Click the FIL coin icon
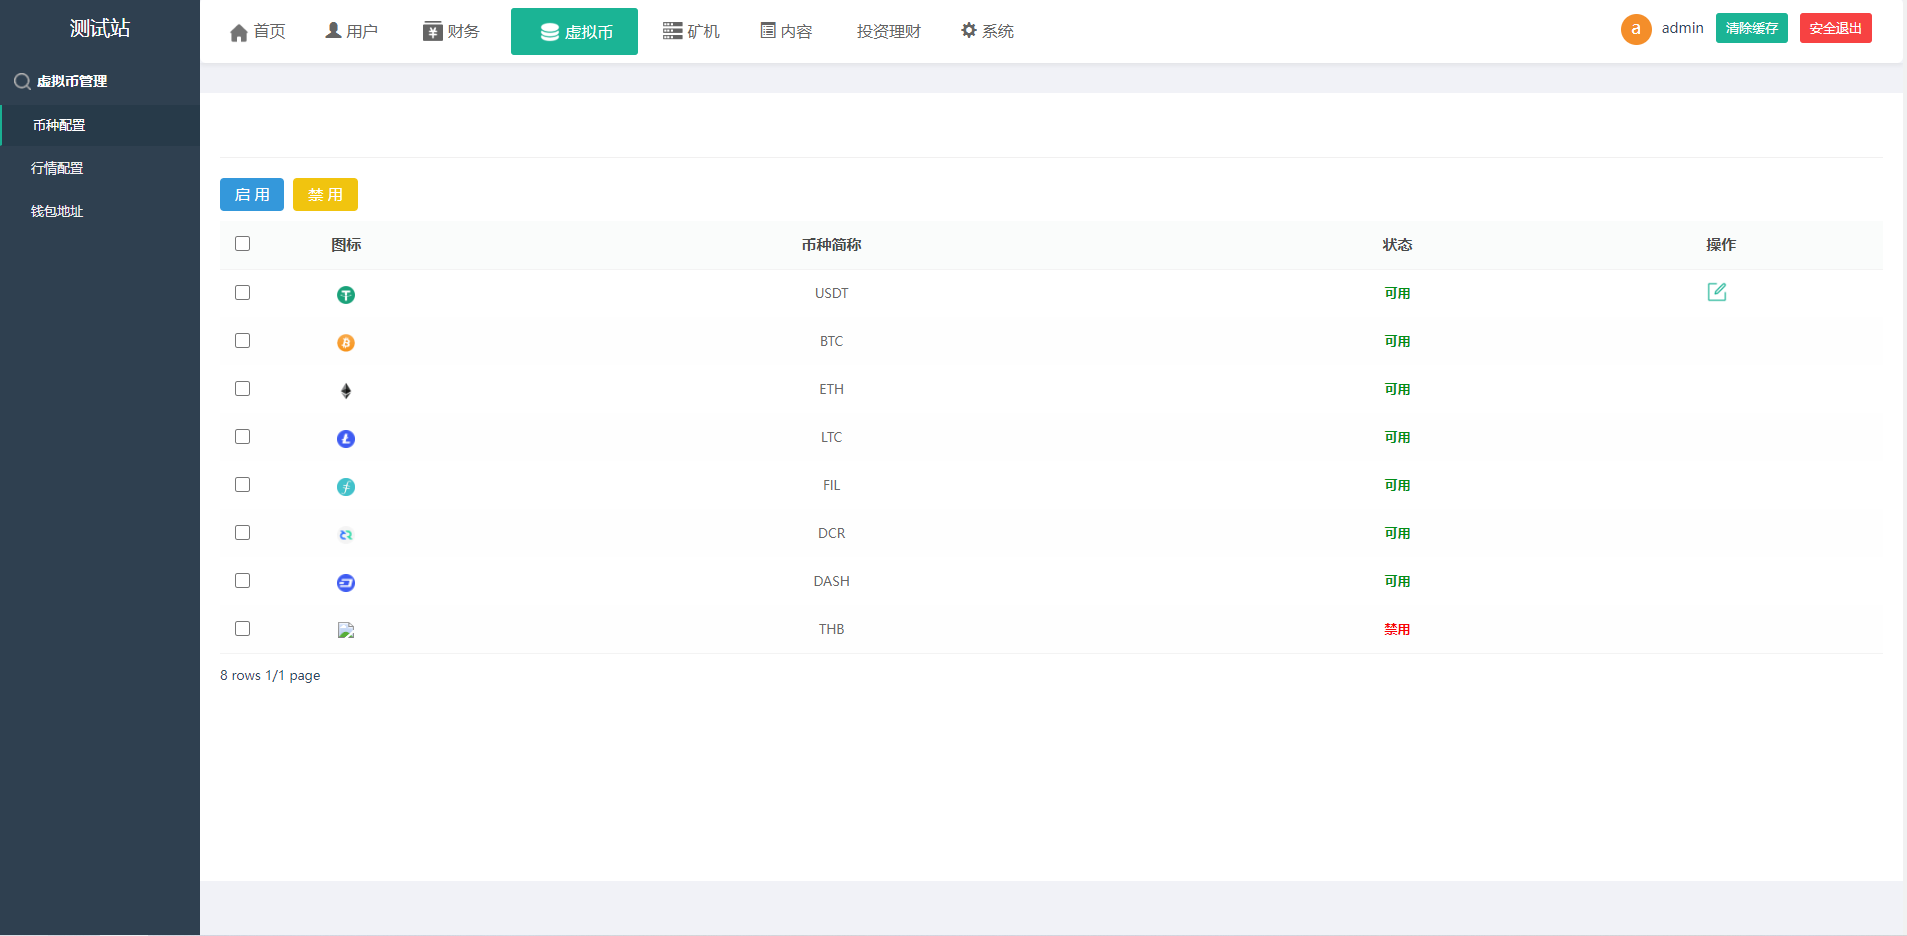Screen dimensions: 1907x936 point(346,486)
